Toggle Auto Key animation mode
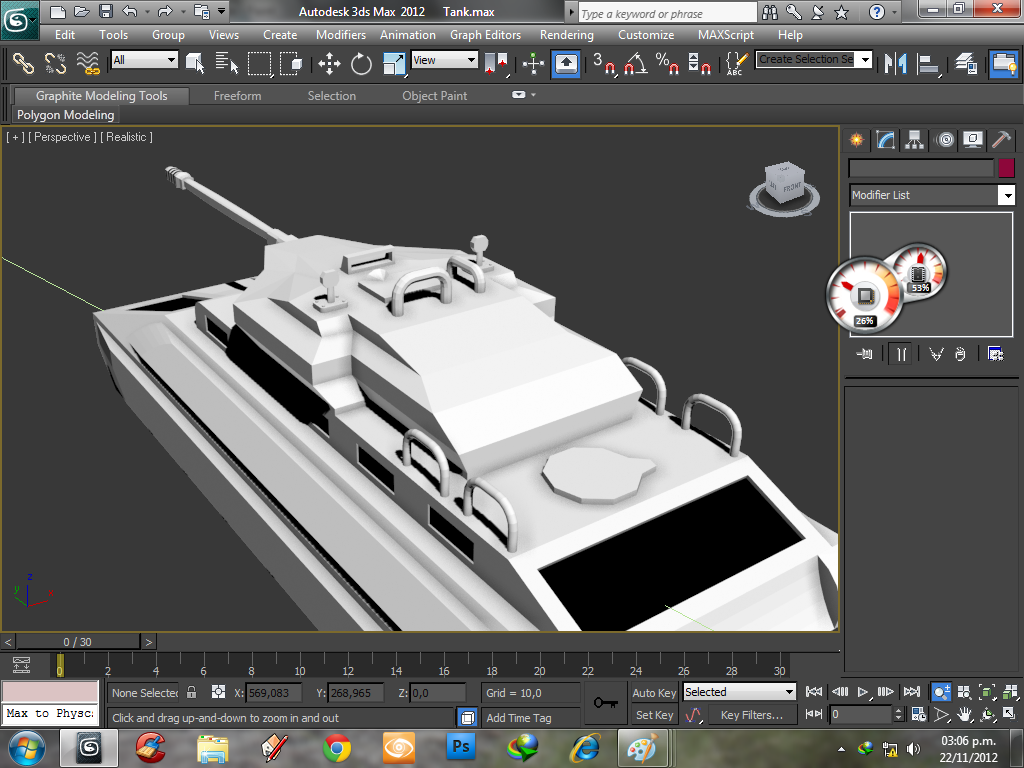The height and width of the screenshot is (768, 1024). point(654,692)
